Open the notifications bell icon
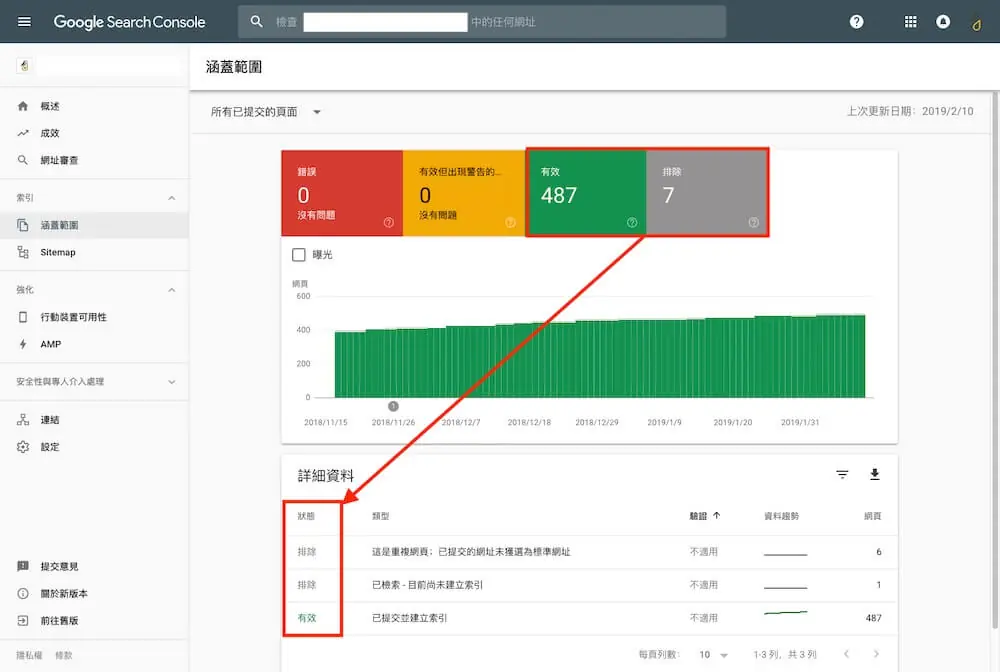1000x672 pixels. click(943, 22)
